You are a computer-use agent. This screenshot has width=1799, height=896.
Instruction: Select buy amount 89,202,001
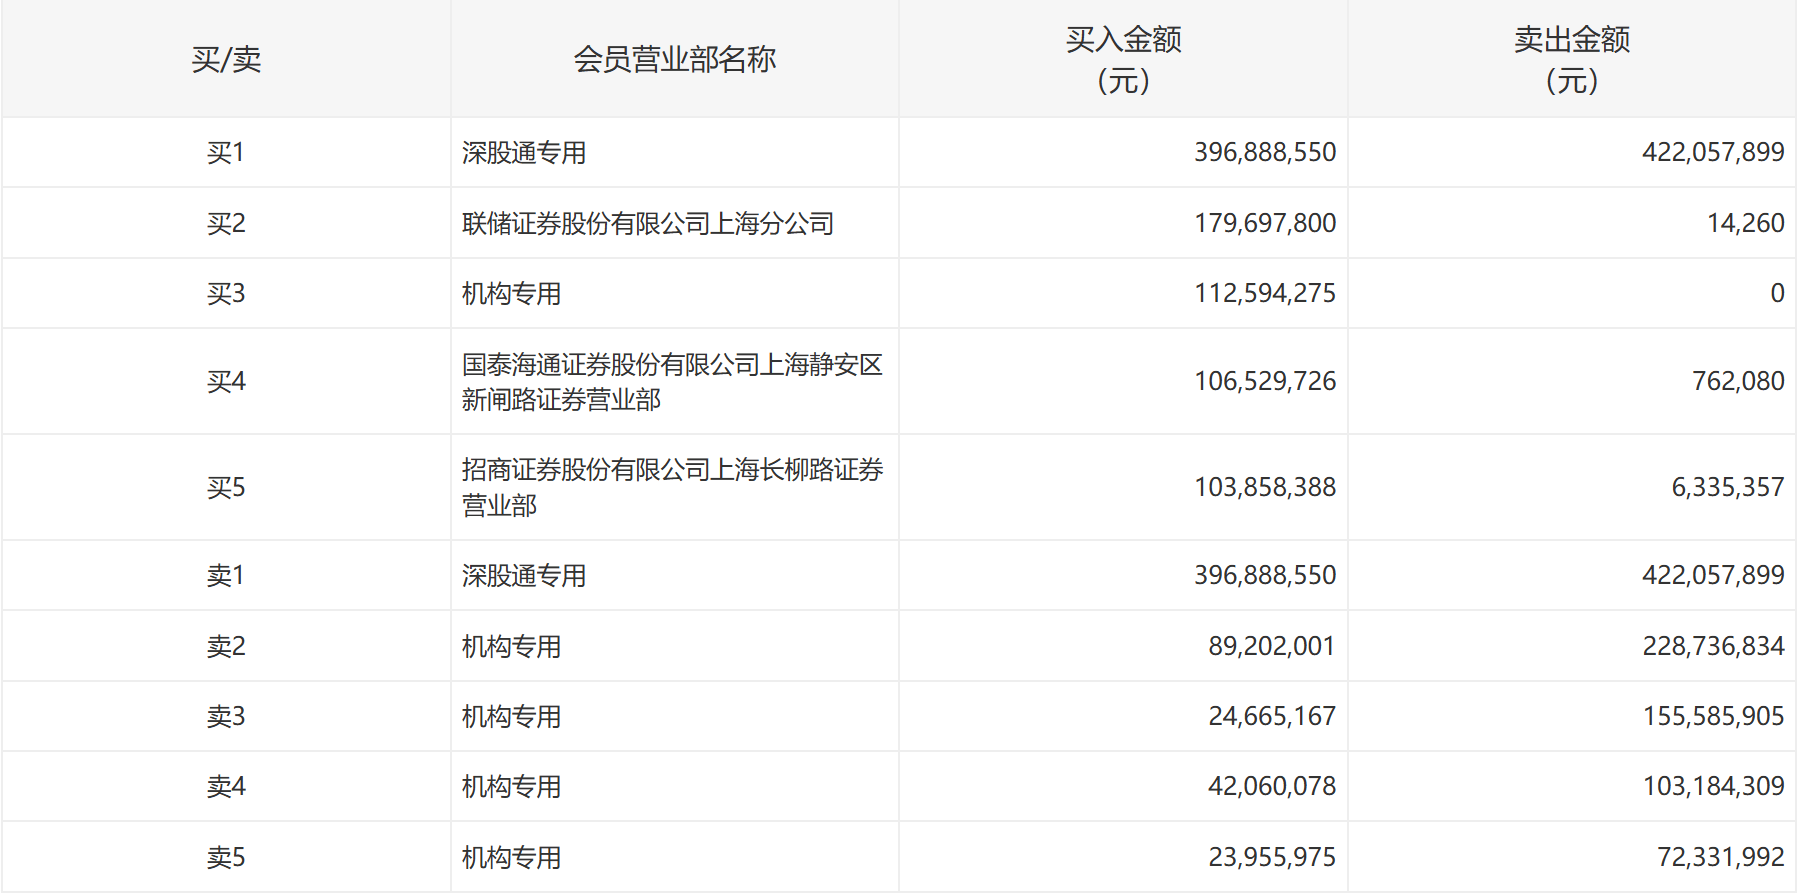click(x=1271, y=646)
